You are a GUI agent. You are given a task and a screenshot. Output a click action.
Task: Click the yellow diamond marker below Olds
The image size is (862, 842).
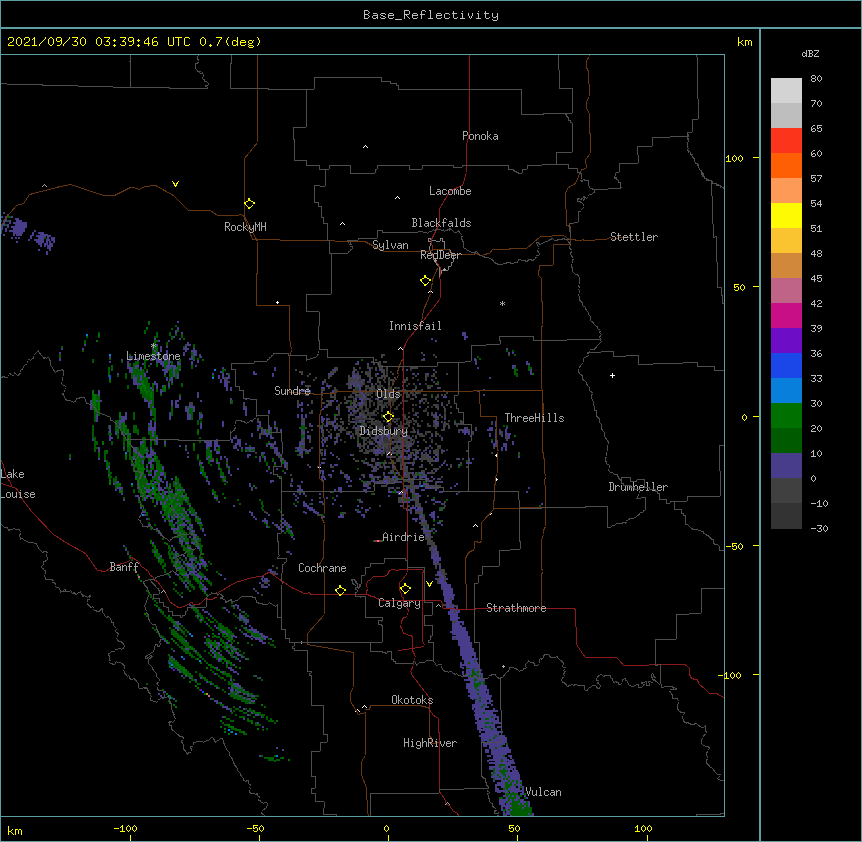tap(388, 417)
